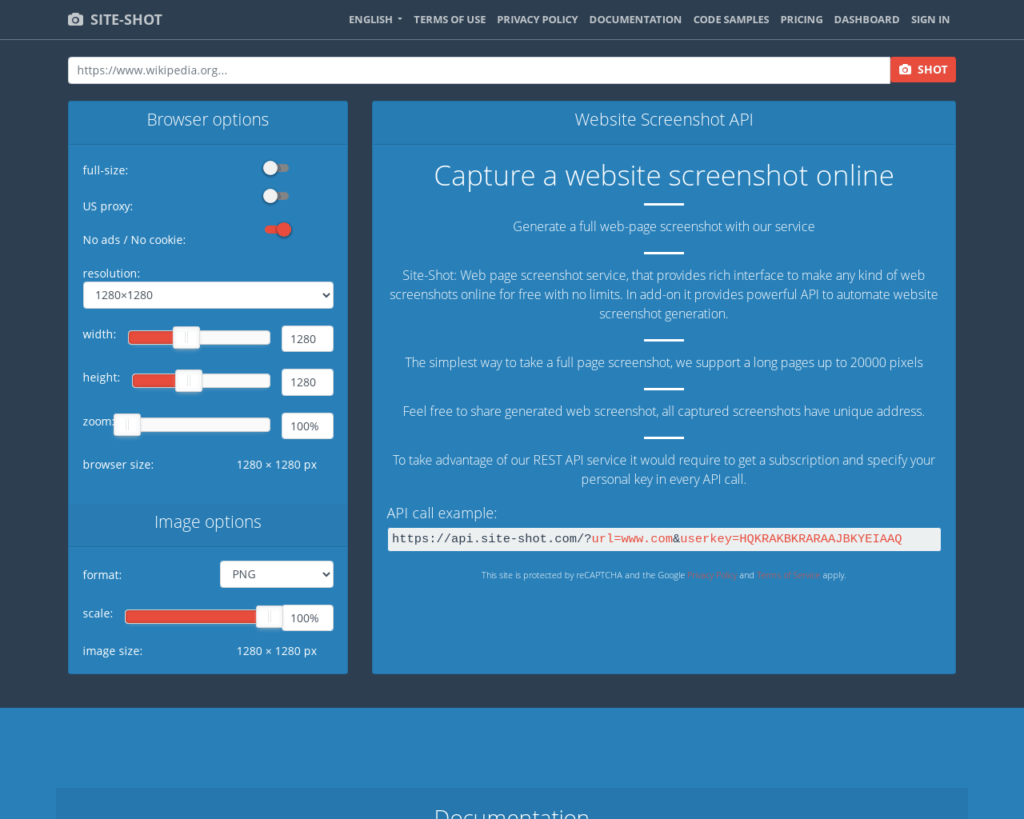Screen dimensions: 1024x819
Task: Expand the PNG format dropdown
Action: click(276, 574)
